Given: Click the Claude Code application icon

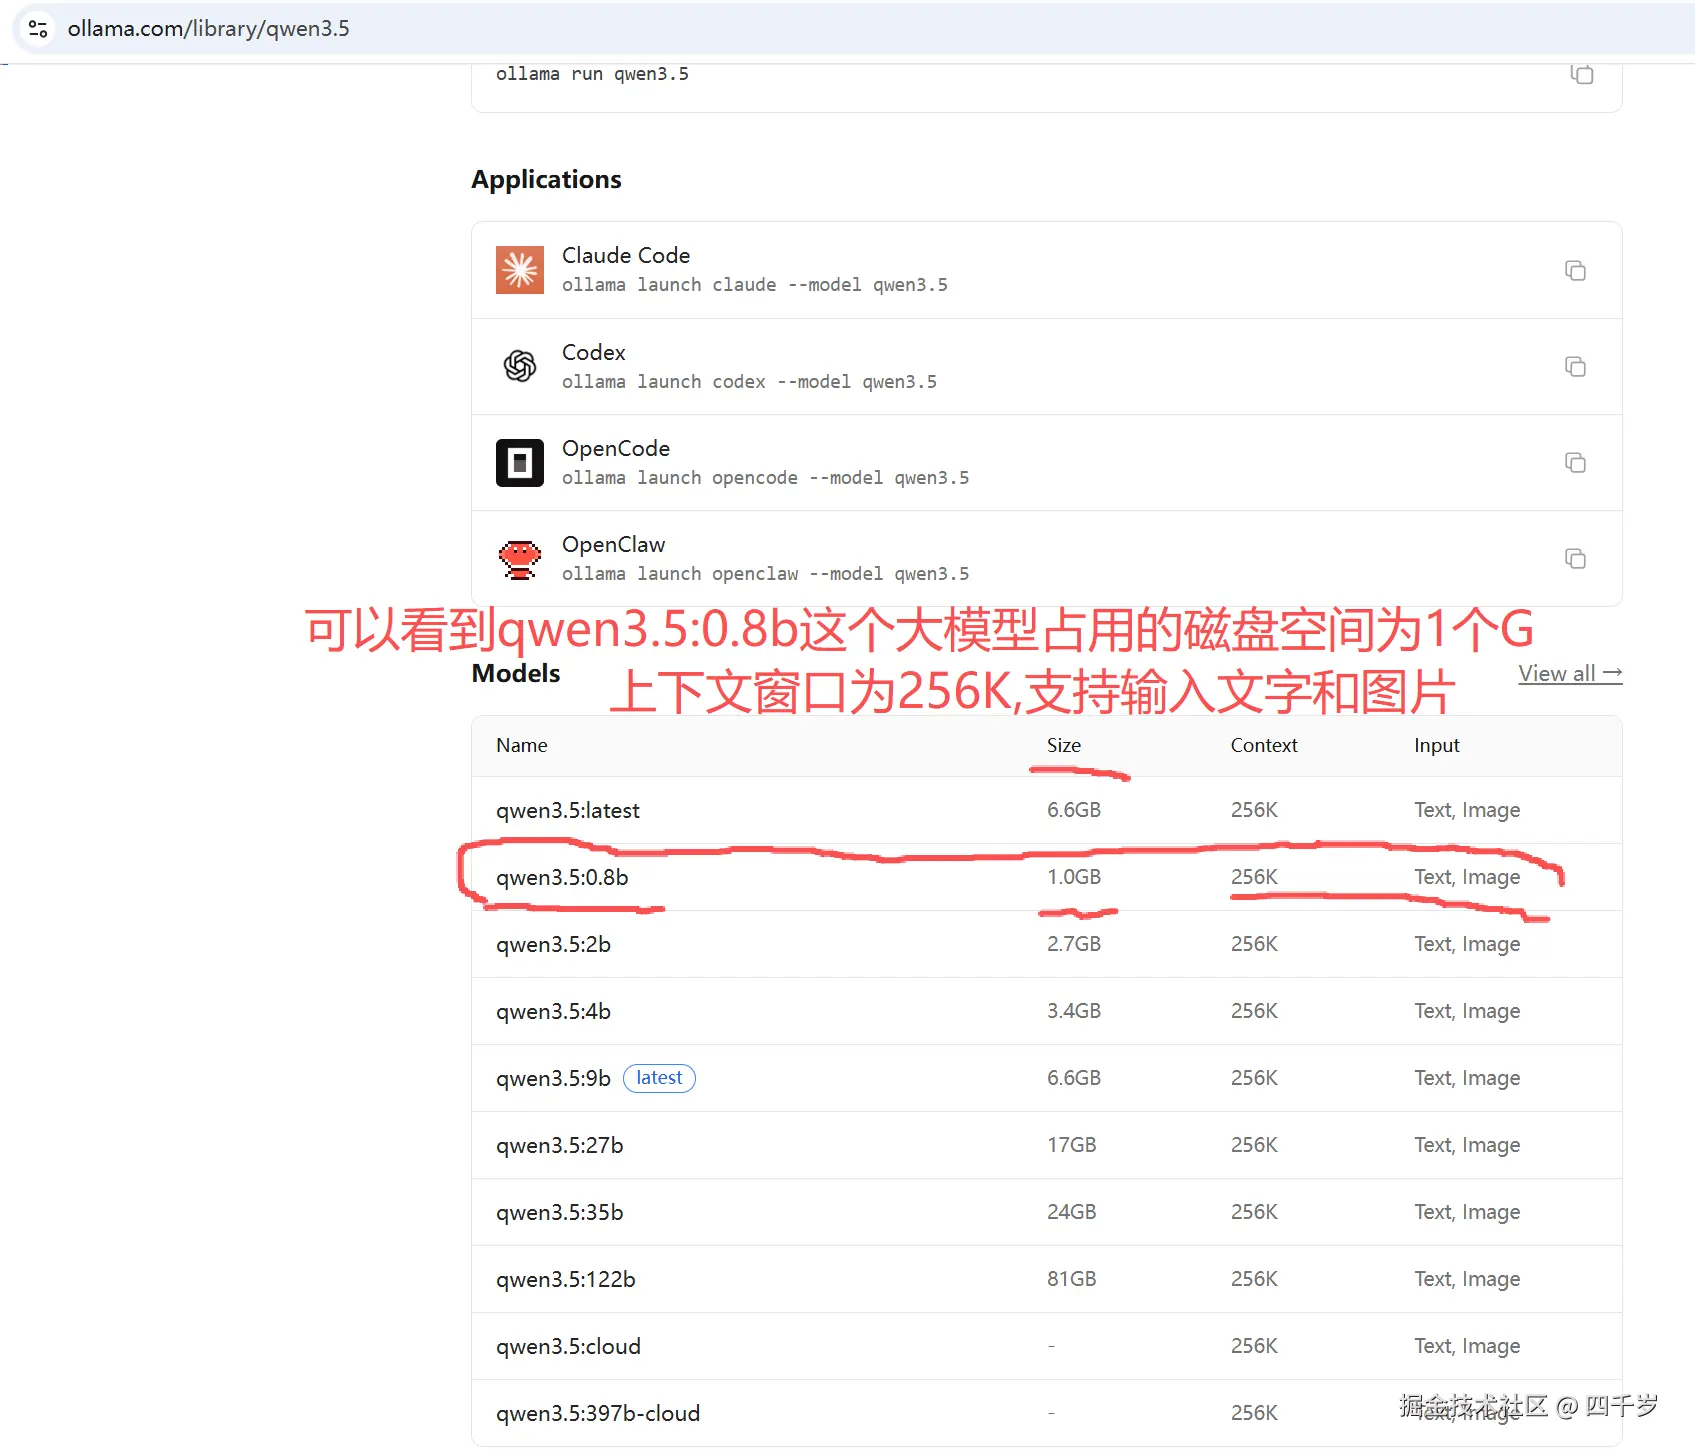Looking at the screenshot, I should click(x=519, y=269).
